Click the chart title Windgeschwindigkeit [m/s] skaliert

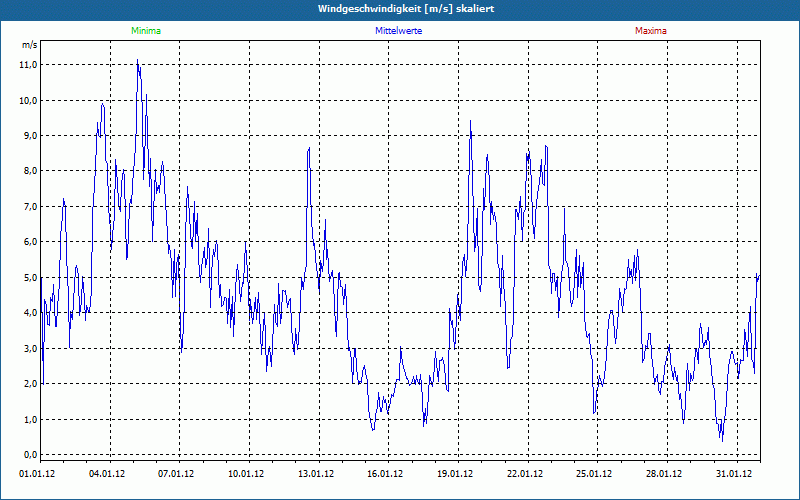click(406, 9)
